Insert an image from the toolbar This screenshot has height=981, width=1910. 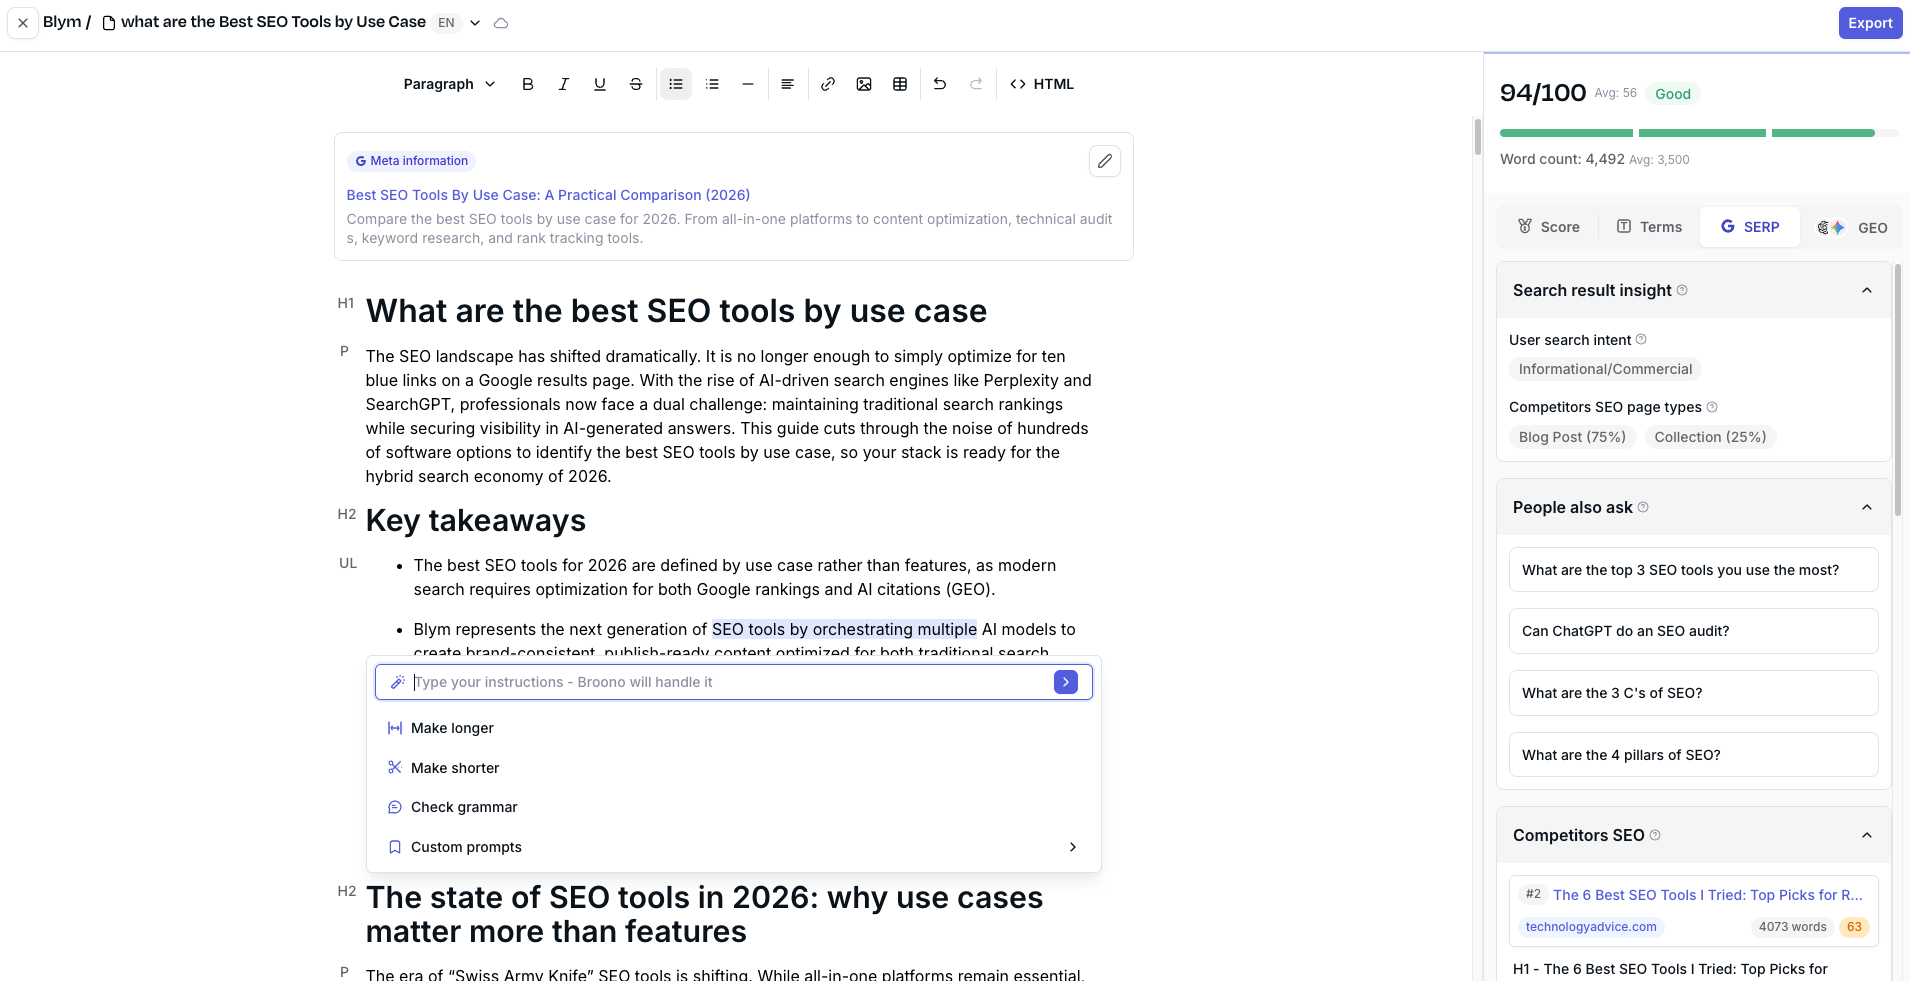click(864, 84)
